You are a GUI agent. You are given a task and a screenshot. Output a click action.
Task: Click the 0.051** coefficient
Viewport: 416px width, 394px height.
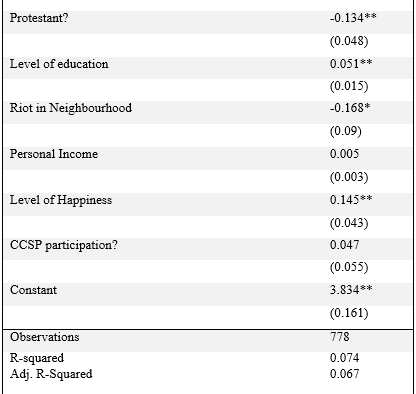351,64
